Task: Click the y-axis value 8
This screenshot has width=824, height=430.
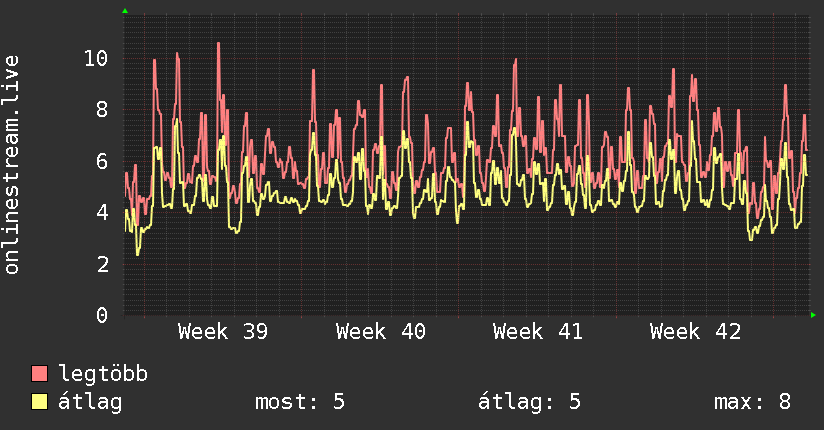Action: click(x=102, y=110)
